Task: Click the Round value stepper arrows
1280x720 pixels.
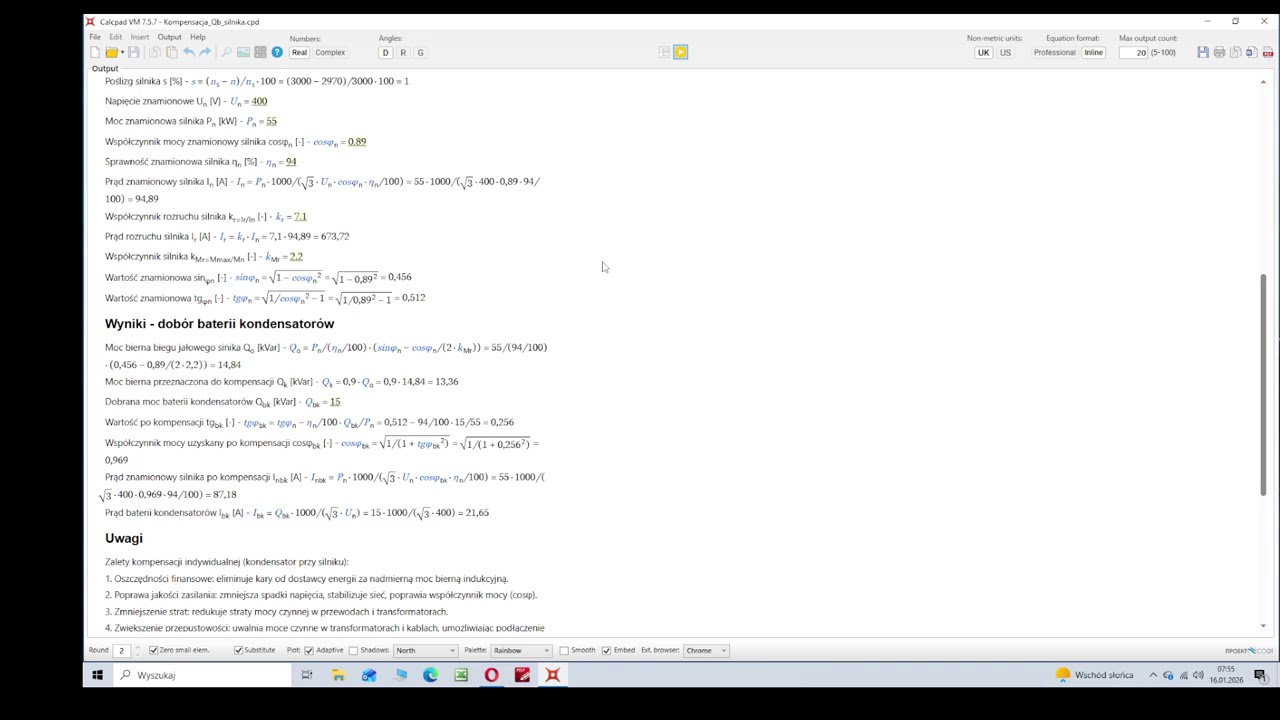Action: (137, 650)
